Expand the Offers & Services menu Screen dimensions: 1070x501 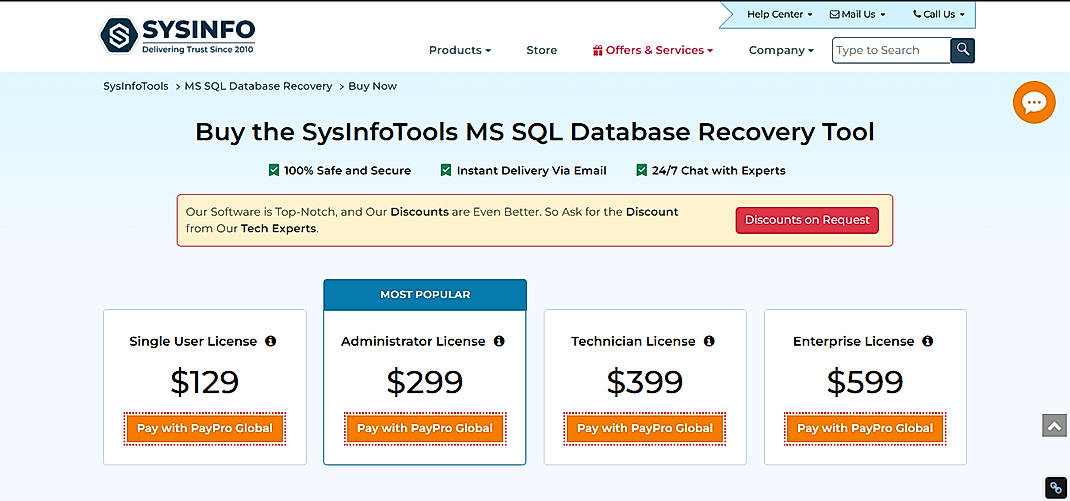click(652, 50)
